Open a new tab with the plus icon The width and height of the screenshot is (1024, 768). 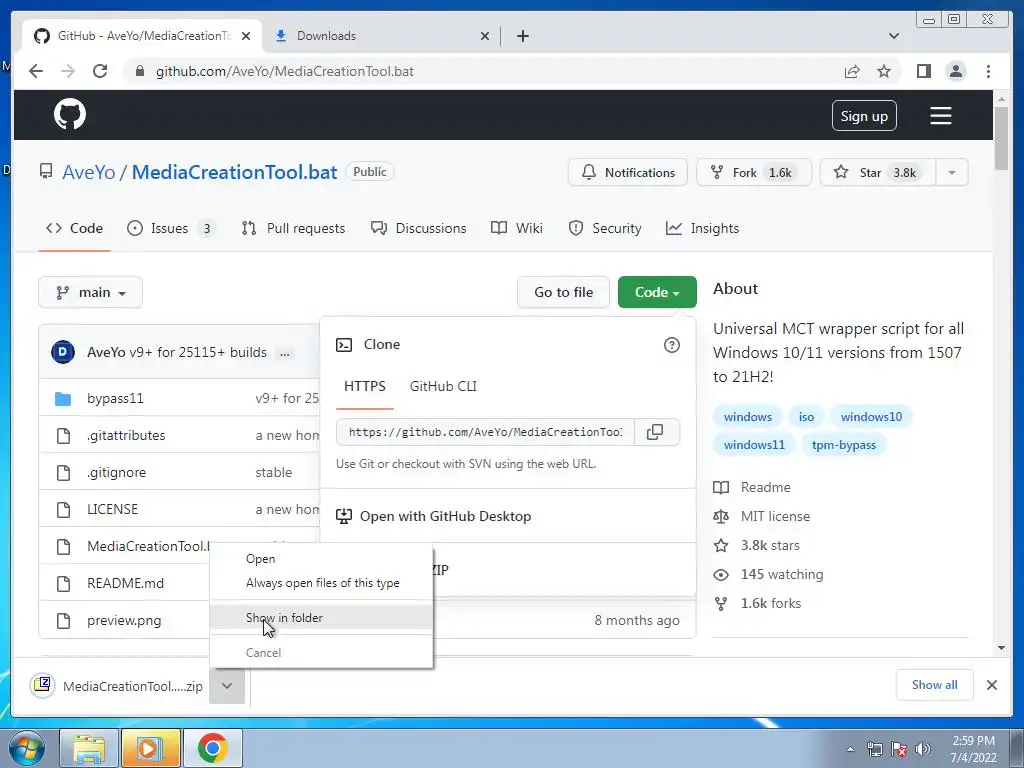522,36
